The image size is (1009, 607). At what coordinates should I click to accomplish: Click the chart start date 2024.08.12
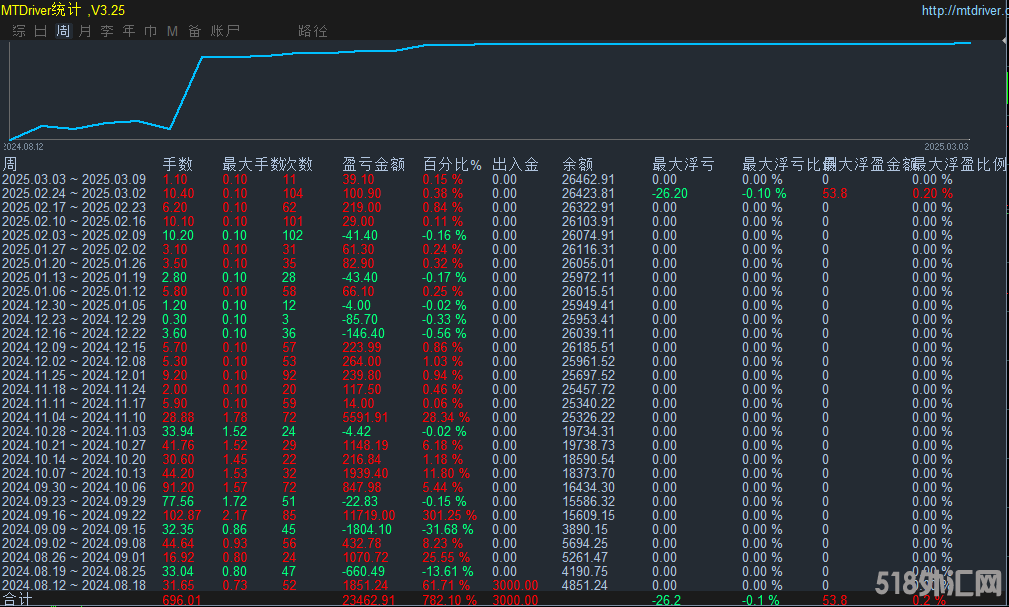[23, 147]
